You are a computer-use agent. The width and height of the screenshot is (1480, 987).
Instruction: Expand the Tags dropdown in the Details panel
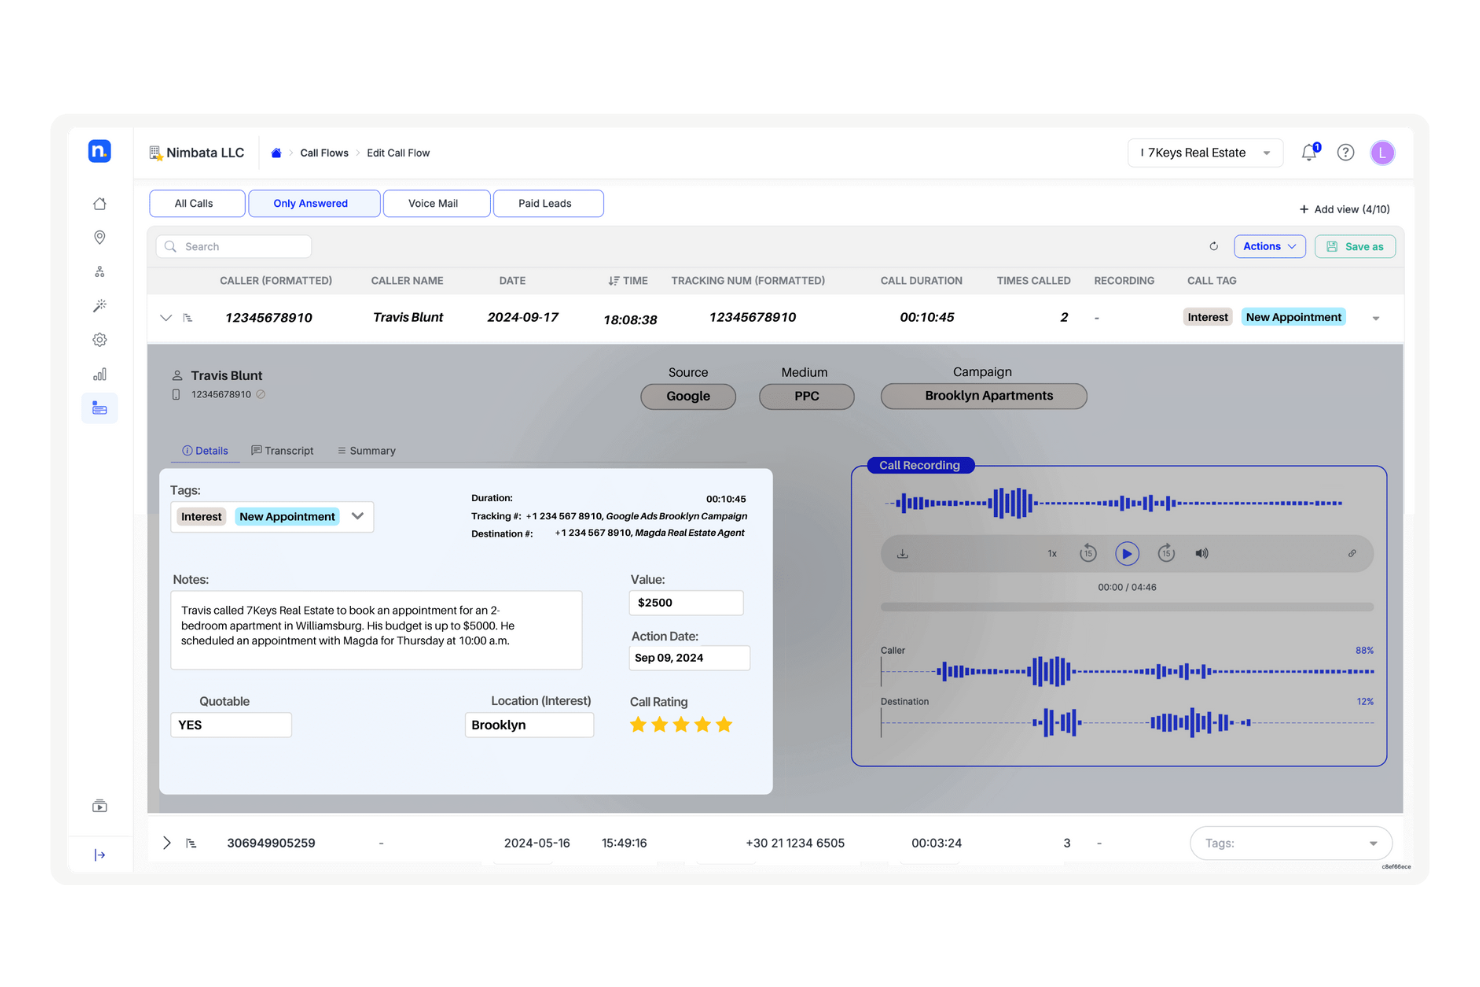point(358,516)
